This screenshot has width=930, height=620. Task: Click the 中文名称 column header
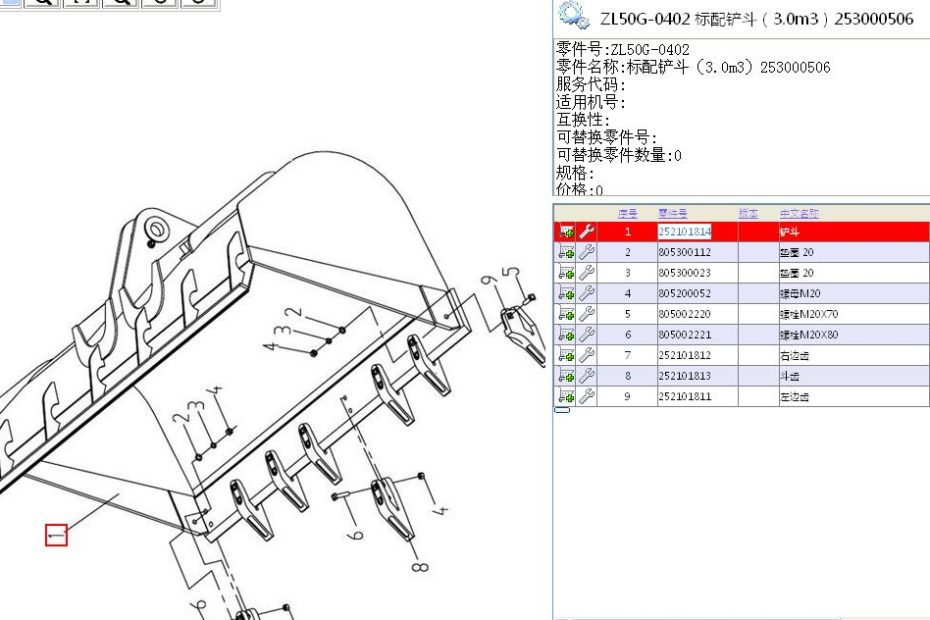tap(799, 213)
